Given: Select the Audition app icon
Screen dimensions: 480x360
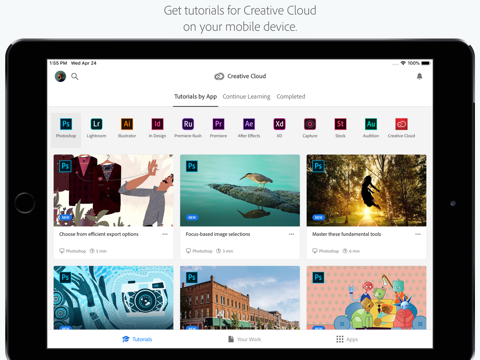Looking at the screenshot, I should pos(371,124).
